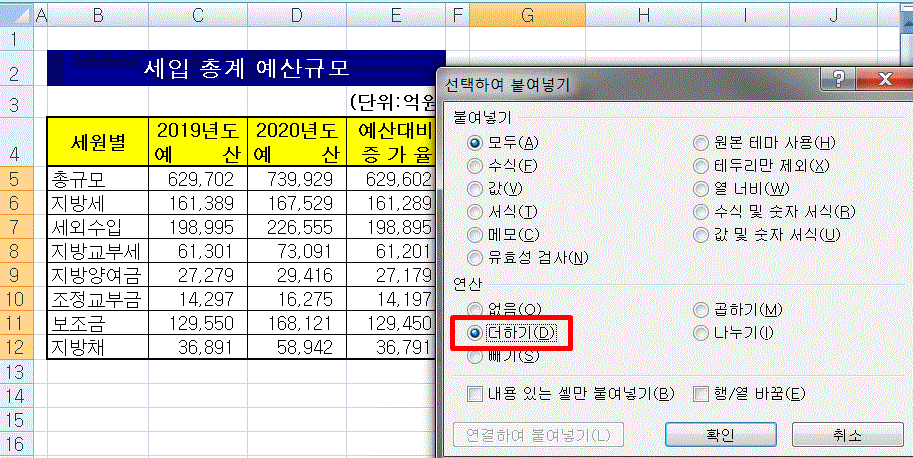This screenshot has width=913, height=458.
Task: Click the 2019년도 예산 header cell
Action: click(x=198, y=141)
